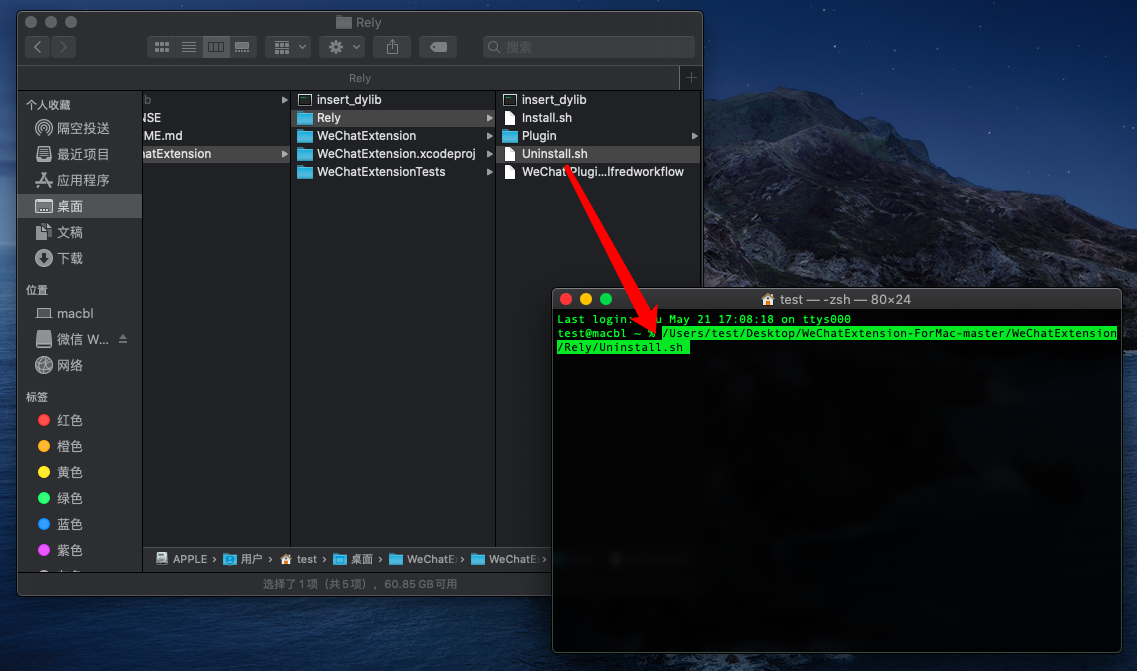Expand the atExtension folder arrow in left column
The image size is (1137, 671).
(284, 154)
